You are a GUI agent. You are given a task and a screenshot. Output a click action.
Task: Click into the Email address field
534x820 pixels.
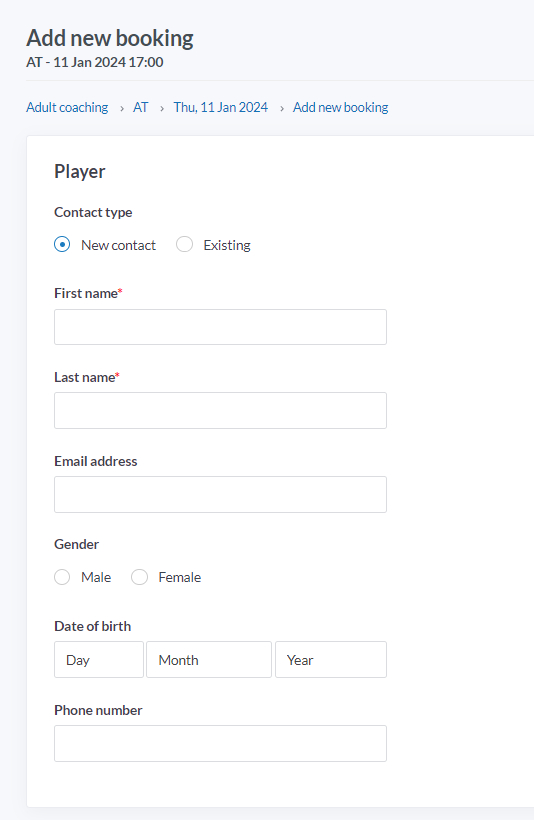[220, 494]
